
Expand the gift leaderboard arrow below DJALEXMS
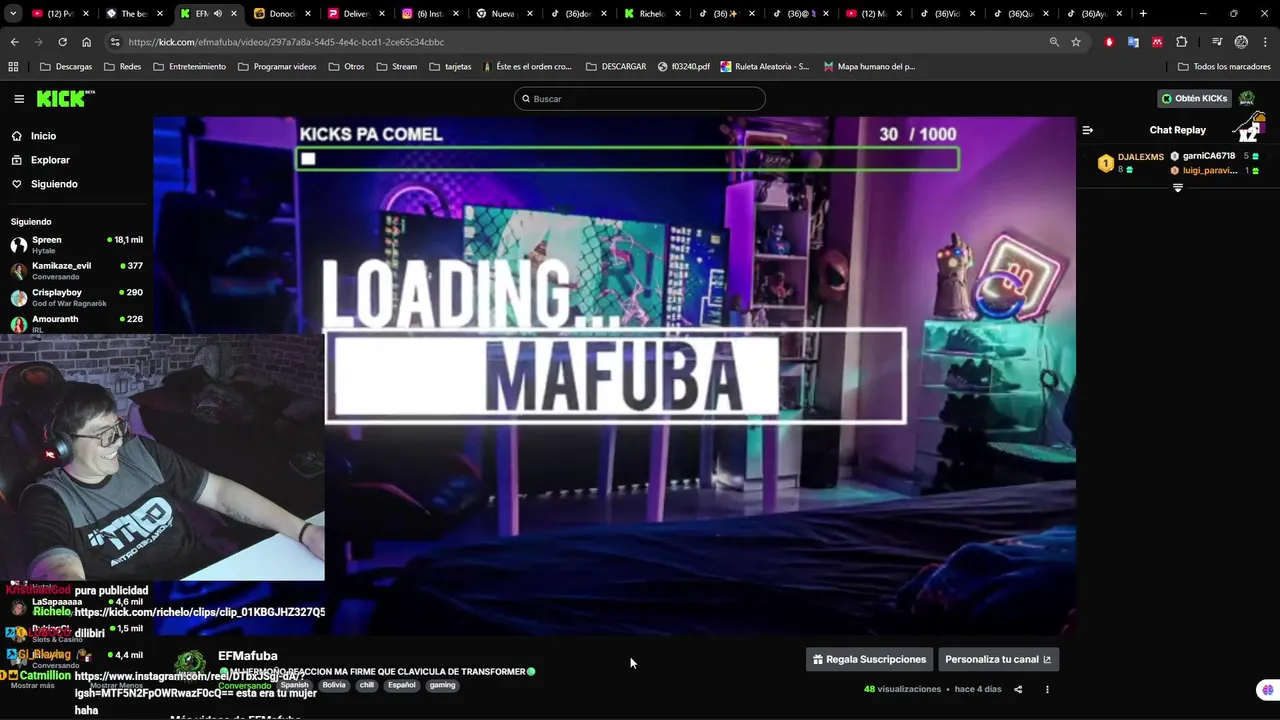point(1177,188)
